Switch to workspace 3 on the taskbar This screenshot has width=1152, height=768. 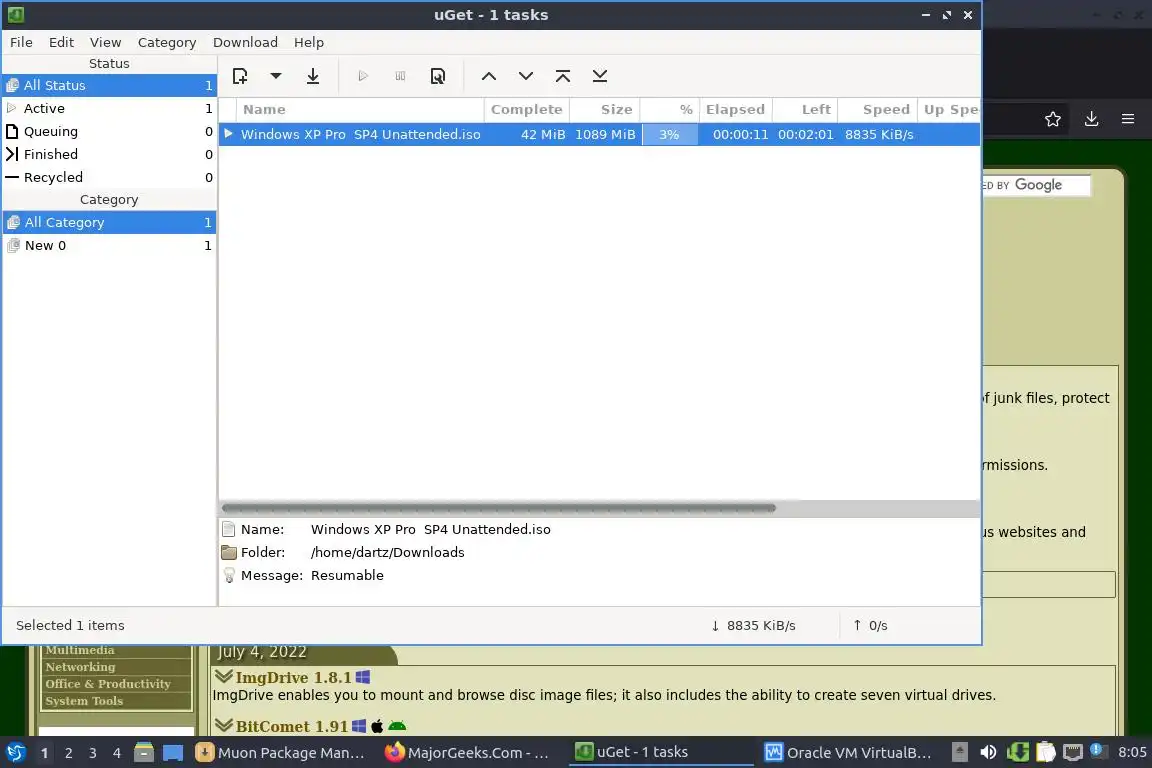93,753
